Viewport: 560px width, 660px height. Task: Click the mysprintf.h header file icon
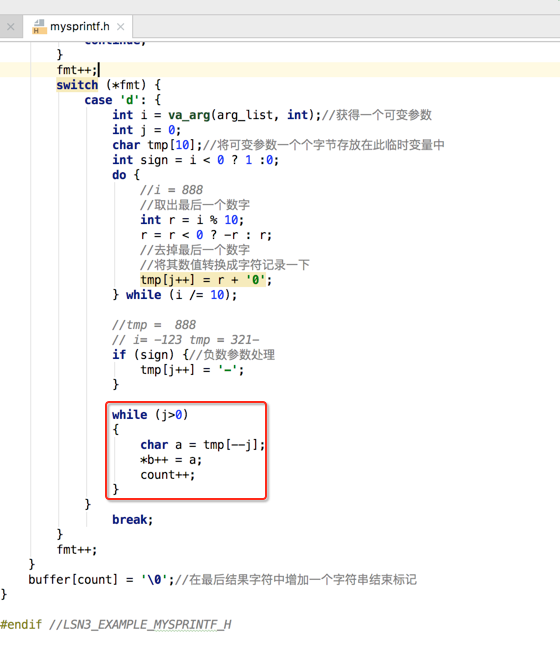(x=39, y=27)
